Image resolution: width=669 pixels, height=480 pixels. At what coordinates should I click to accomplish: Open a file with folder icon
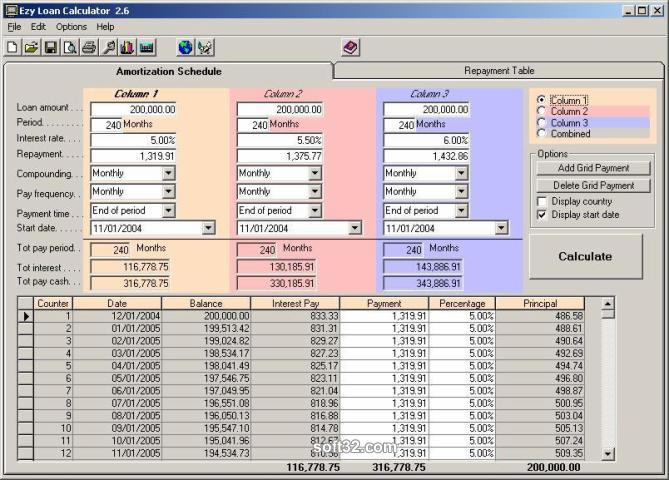click(x=31, y=47)
